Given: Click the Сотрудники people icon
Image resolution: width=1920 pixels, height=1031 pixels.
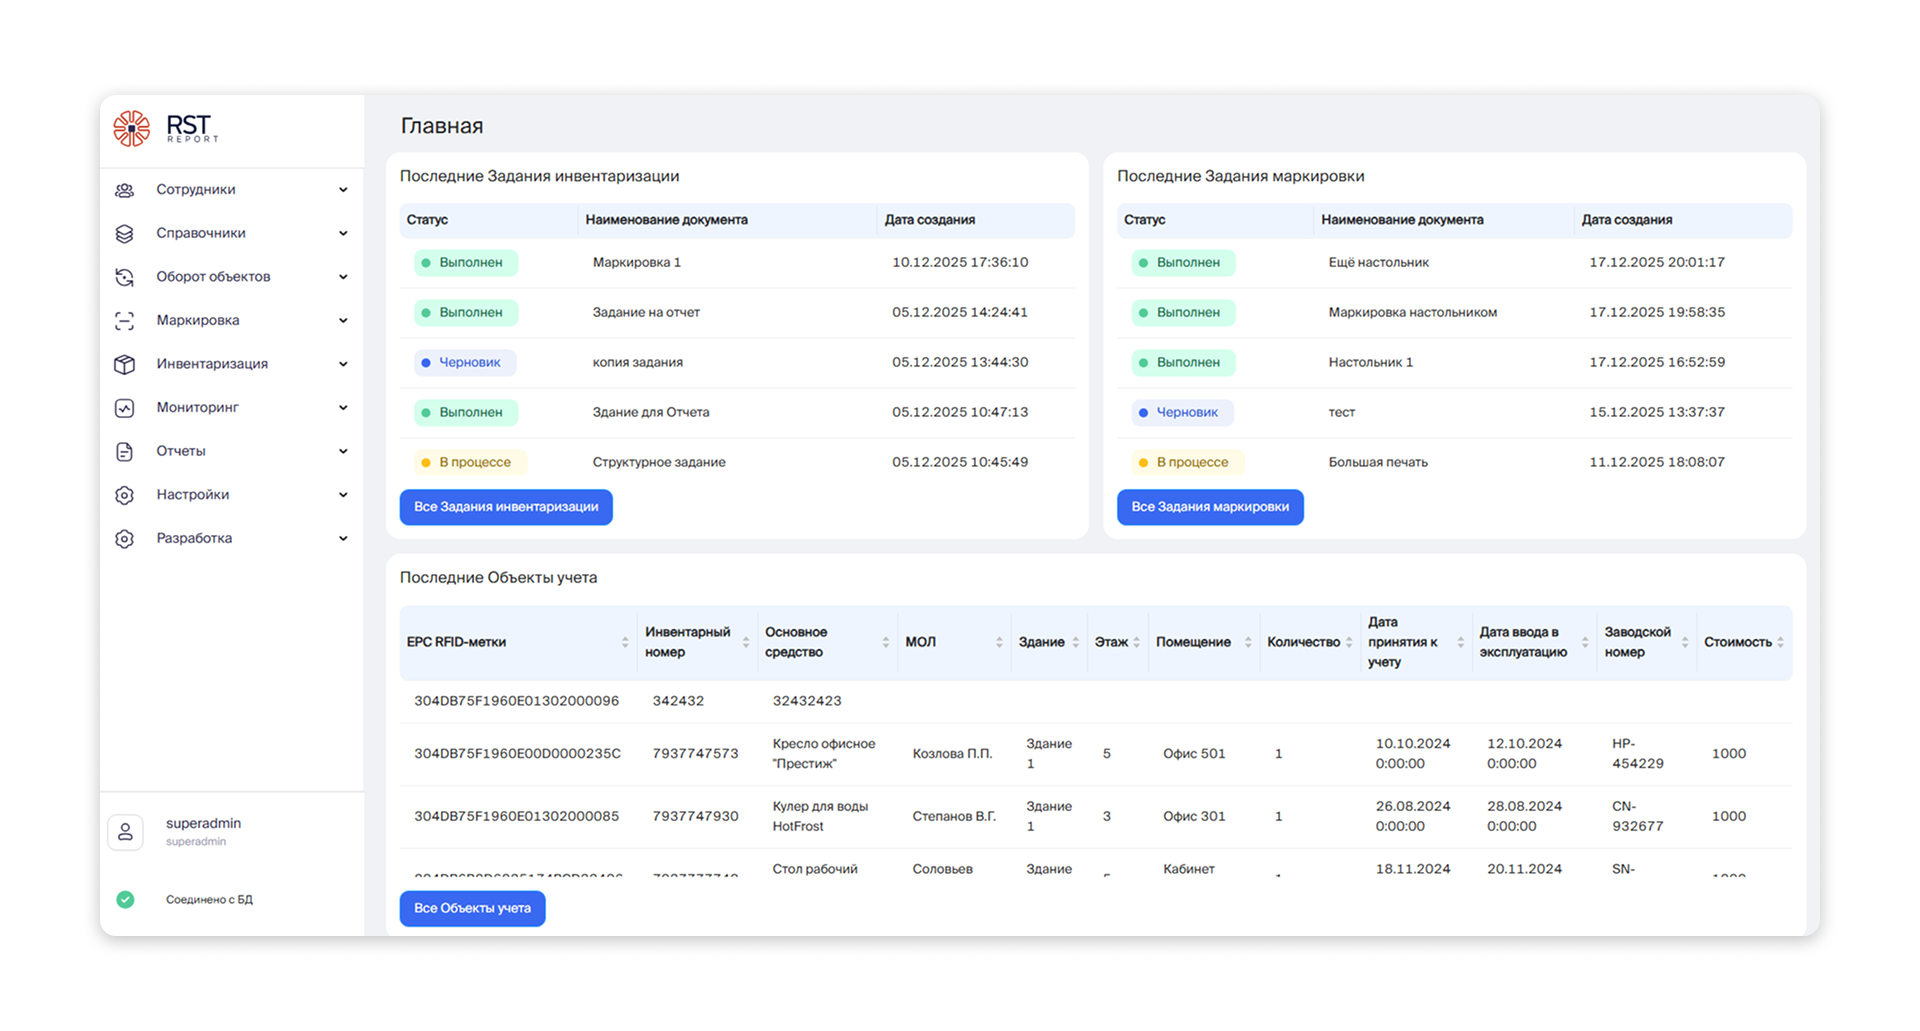Looking at the screenshot, I should click(x=125, y=190).
